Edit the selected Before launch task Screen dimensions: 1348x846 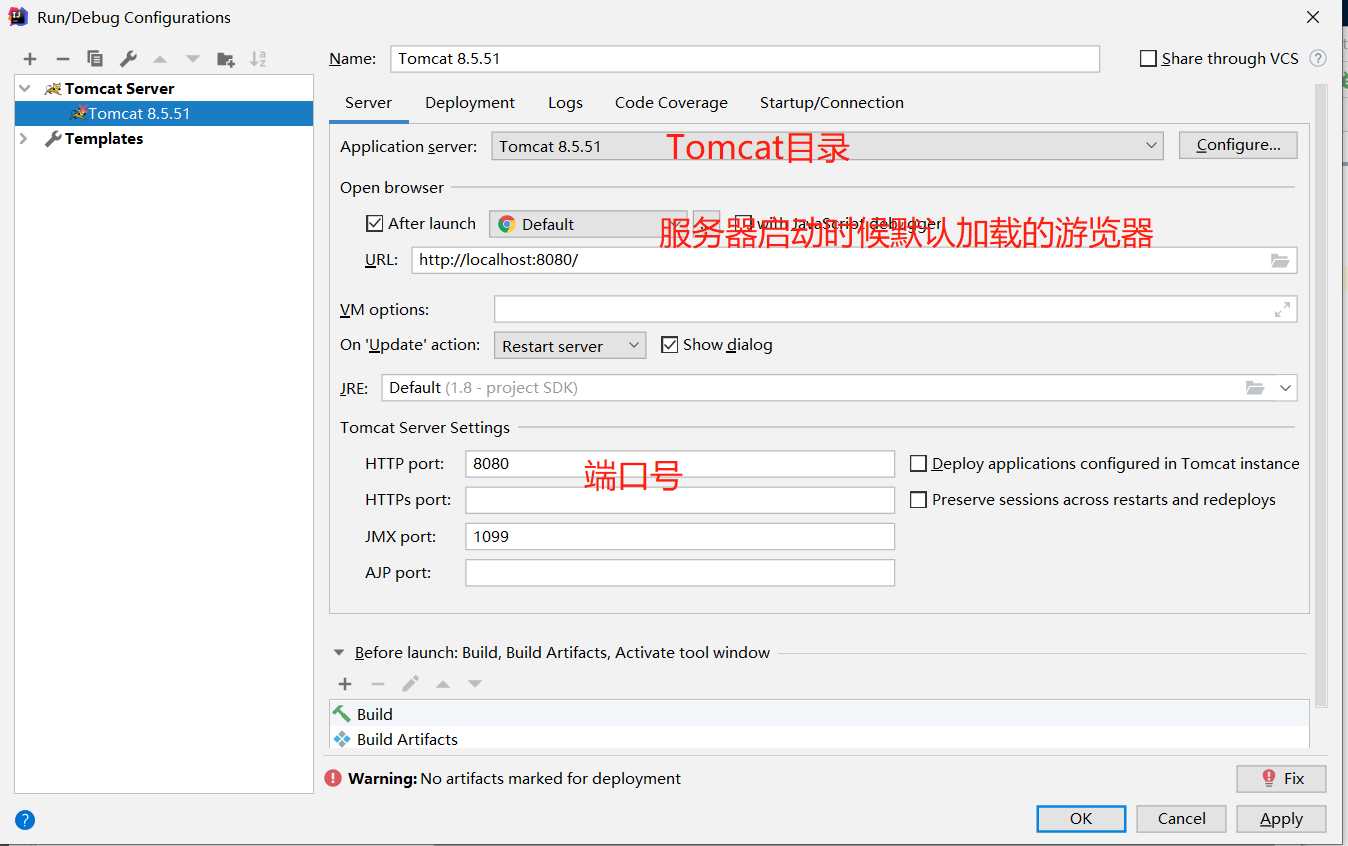(410, 684)
